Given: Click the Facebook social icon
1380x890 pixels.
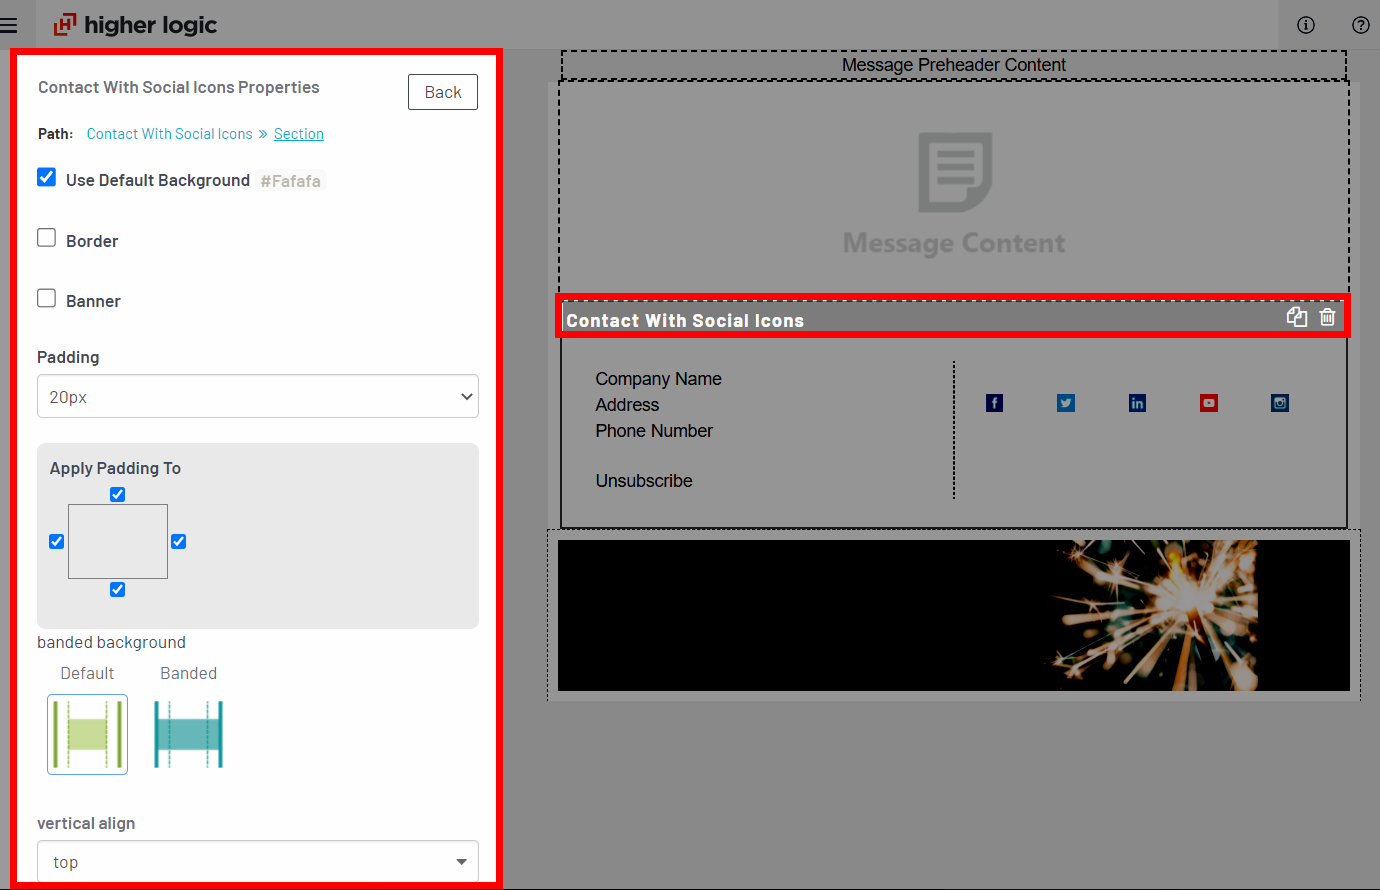Looking at the screenshot, I should [994, 403].
